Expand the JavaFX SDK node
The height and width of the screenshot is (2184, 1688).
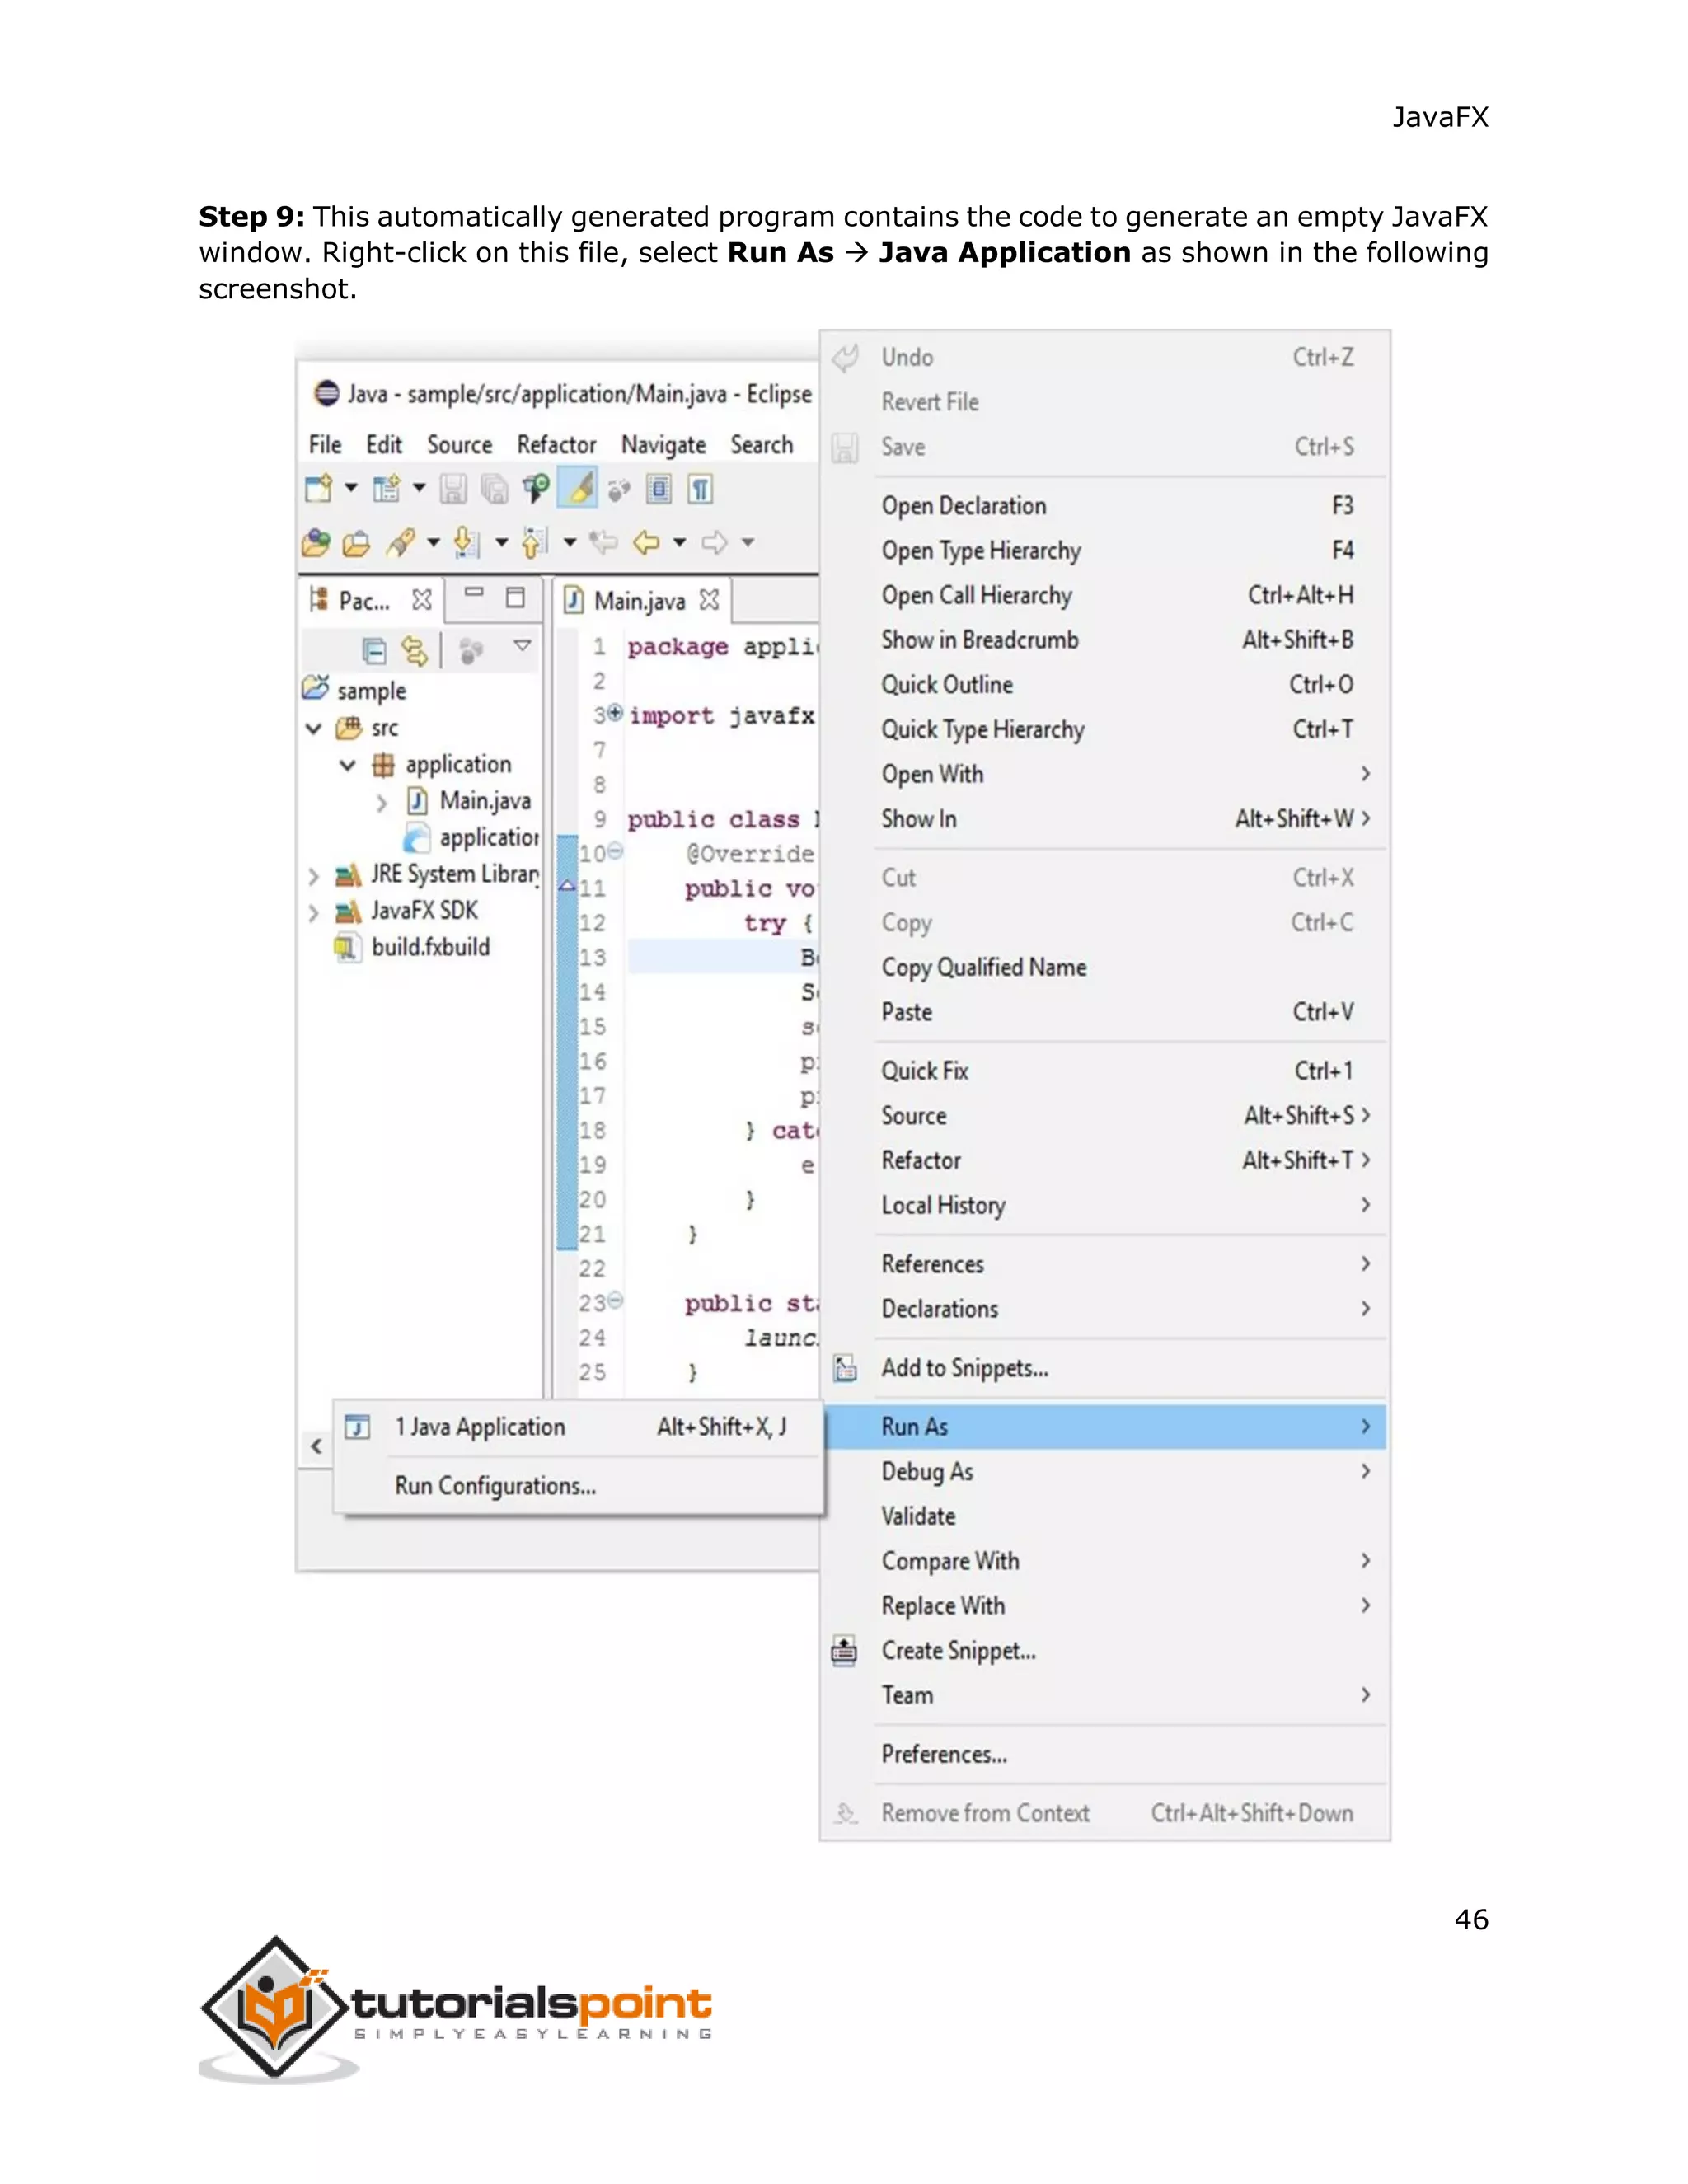pyautogui.click(x=313, y=913)
